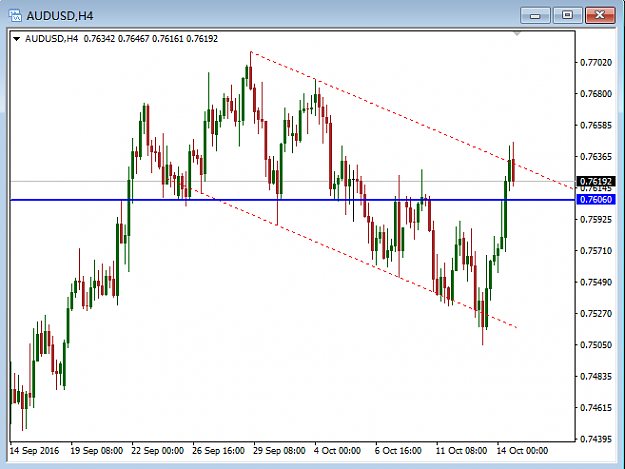Click the 0.74835 price scale value

pyautogui.click(x=596, y=376)
